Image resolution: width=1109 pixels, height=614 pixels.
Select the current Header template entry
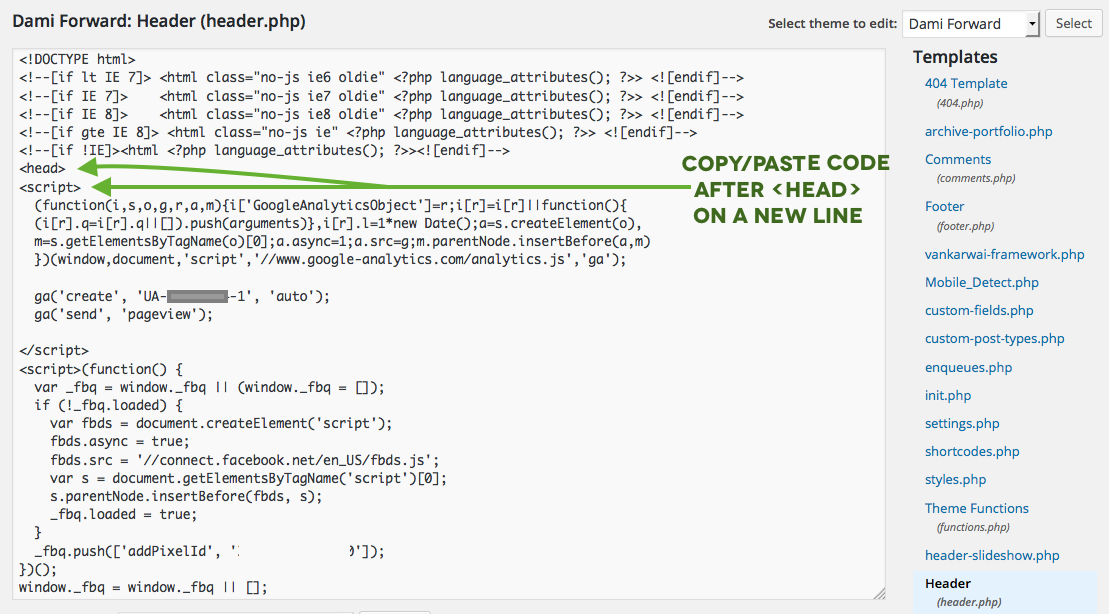948,584
